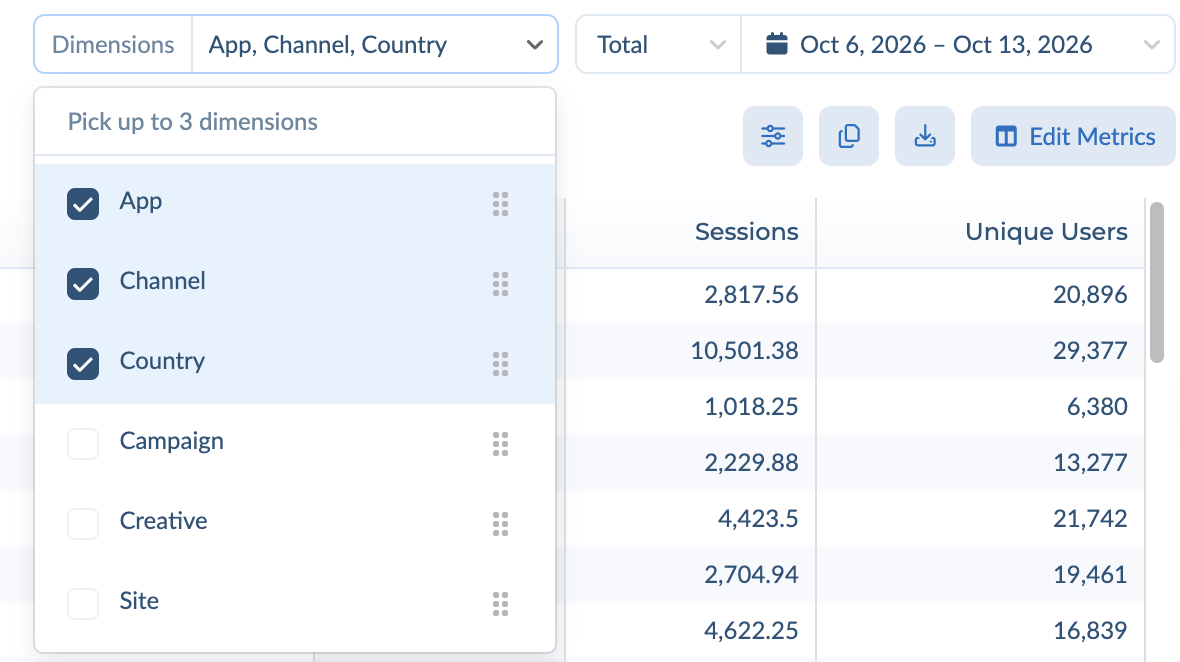1180x662 pixels.
Task: Click sessions value 2,704.94
Action: [751, 575]
